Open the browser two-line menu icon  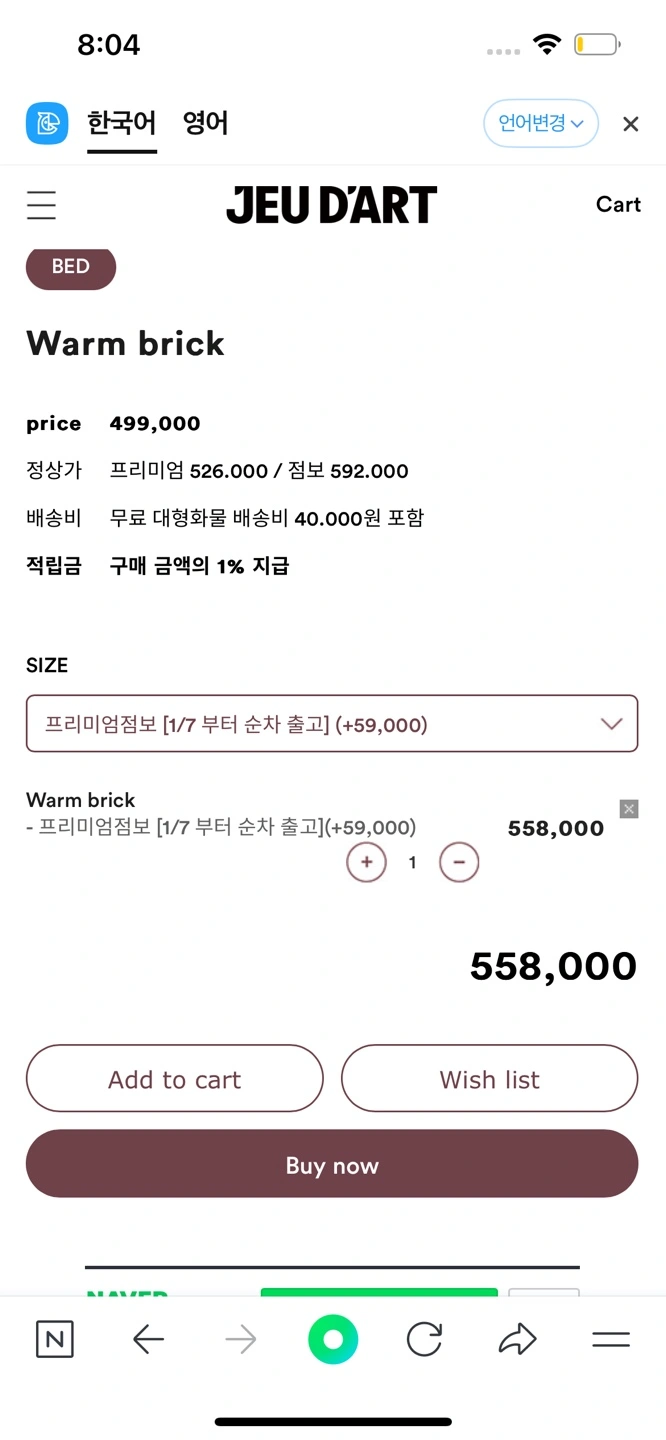click(610, 1339)
